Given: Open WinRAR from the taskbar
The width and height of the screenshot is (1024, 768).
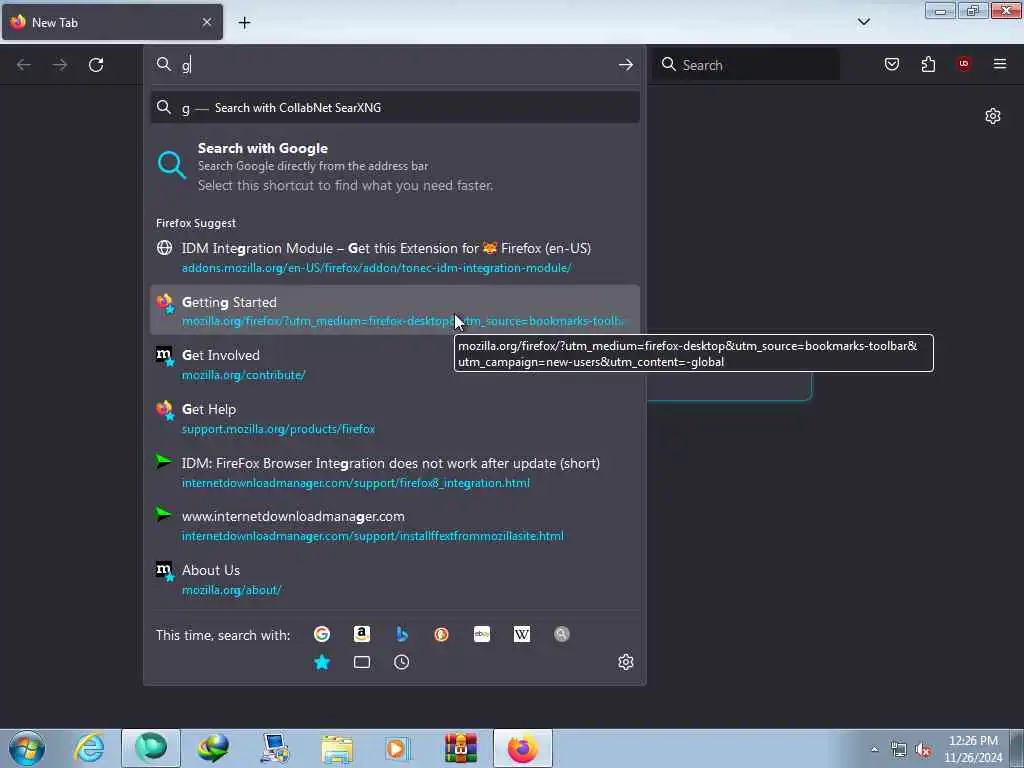Looking at the screenshot, I should click(x=461, y=748).
